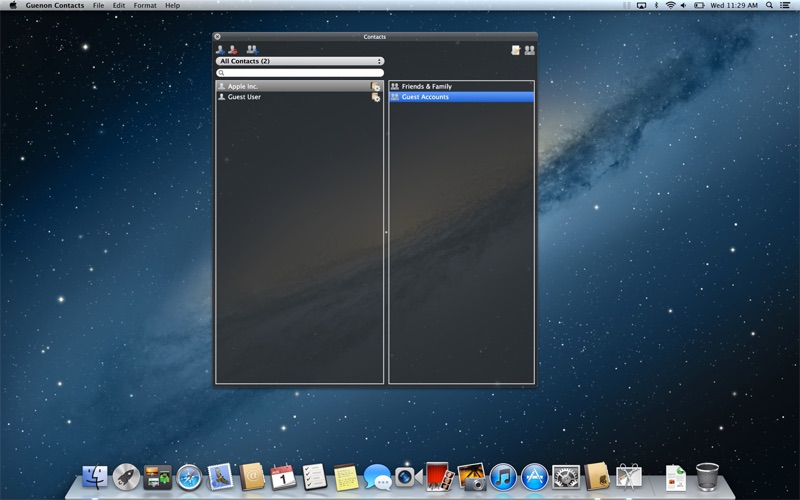Viewport: 800px width, 500px height.
Task: Click the edit note icon
Action: click(515, 49)
